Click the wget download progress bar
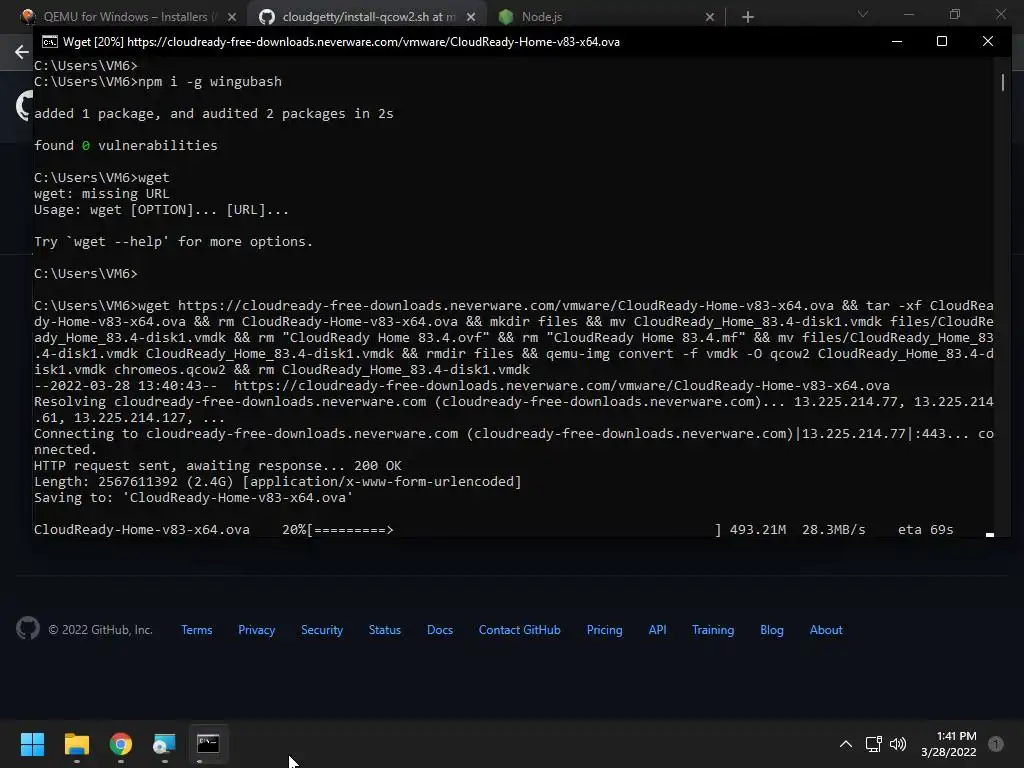The height and width of the screenshot is (768, 1024). pyautogui.click(x=515, y=530)
